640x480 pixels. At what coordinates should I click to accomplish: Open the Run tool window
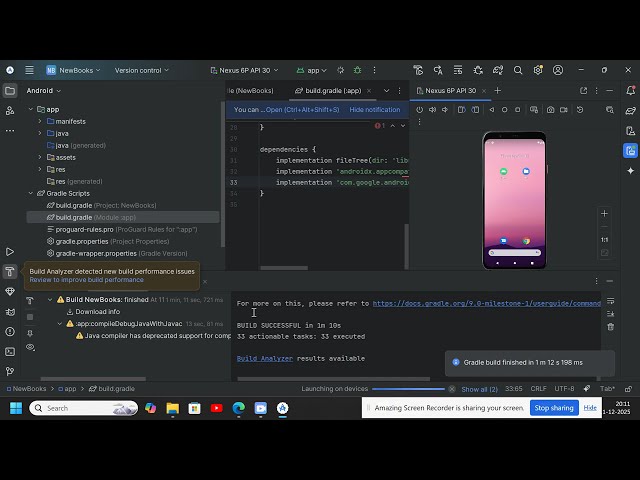[x=10, y=251]
